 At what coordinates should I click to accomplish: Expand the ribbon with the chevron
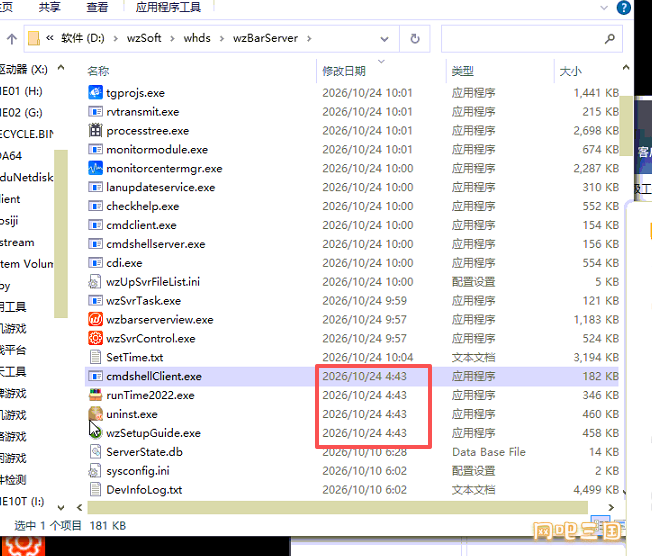pyautogui.click(x=604, y=7)
